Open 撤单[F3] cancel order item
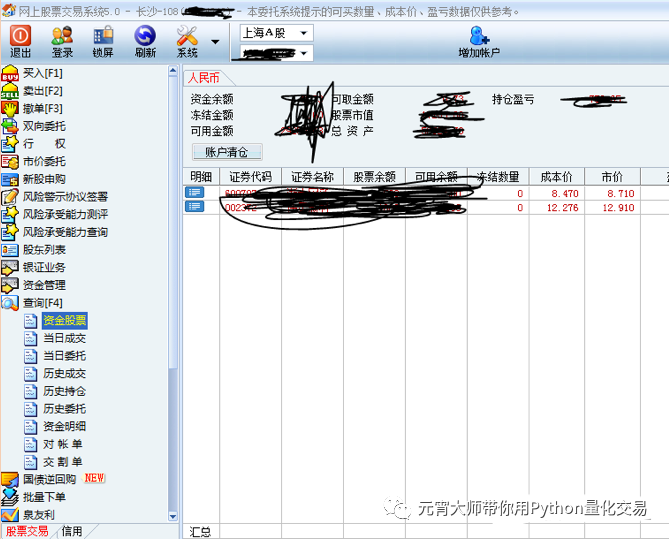 point(32,108)
